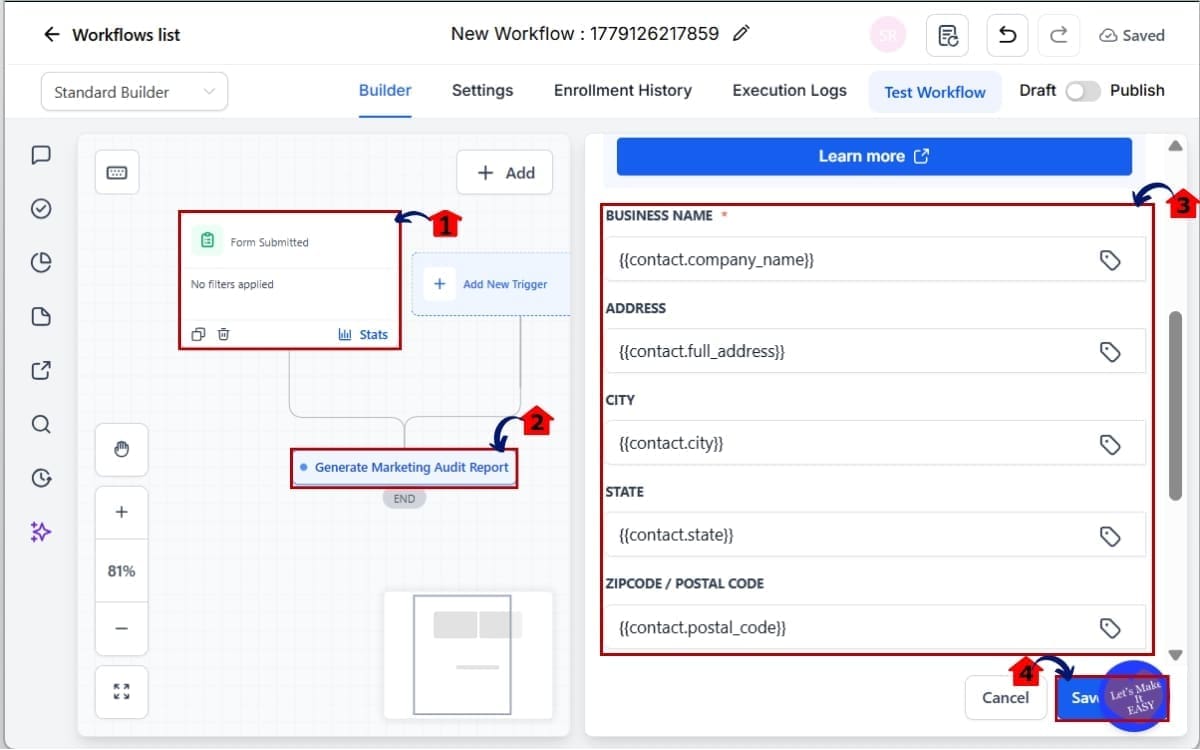Select the hand pan tool

pos(122,450)
